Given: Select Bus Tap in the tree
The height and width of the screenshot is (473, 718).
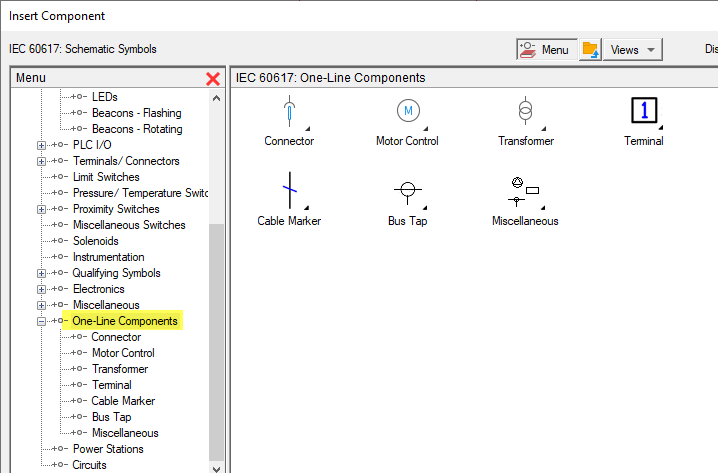Looking at the screenshot, I should 111,417.
